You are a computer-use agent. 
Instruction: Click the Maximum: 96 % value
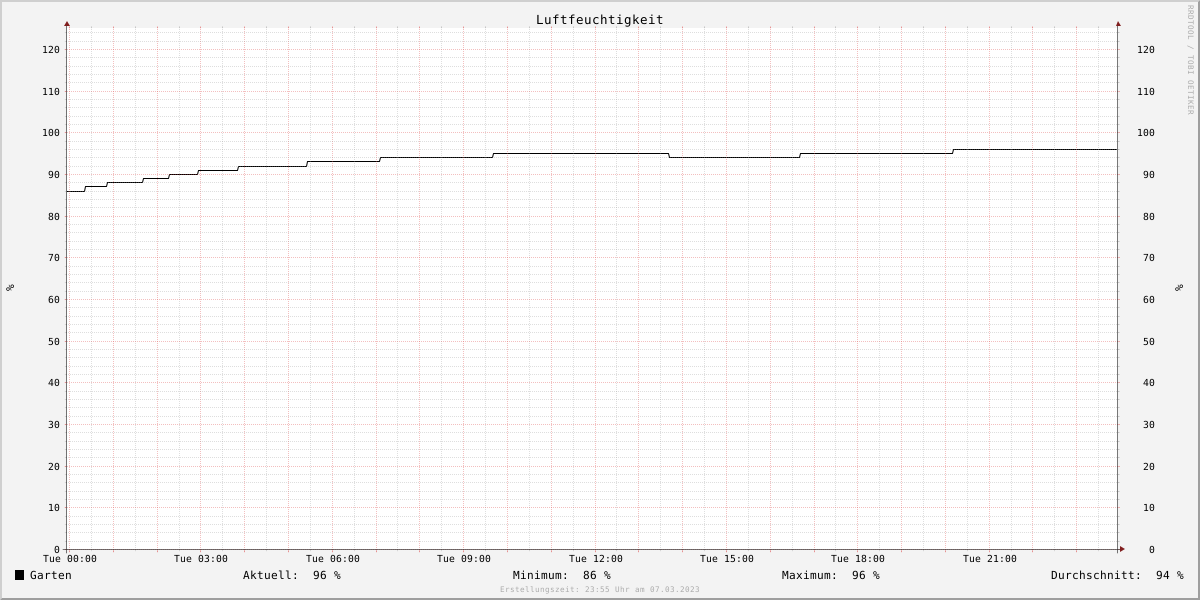(831, 575)
